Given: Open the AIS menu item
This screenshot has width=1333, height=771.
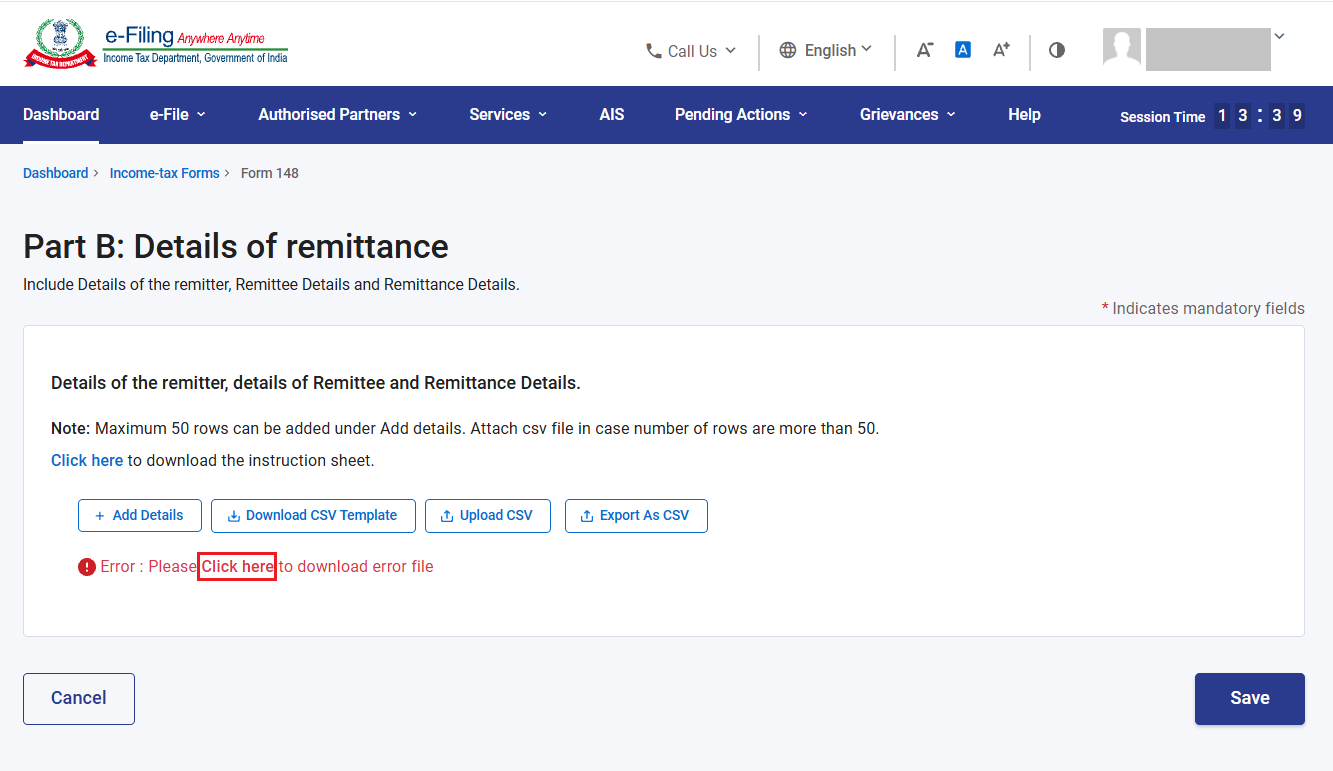Looking at the screenshot, I should (x=612, y=114).
